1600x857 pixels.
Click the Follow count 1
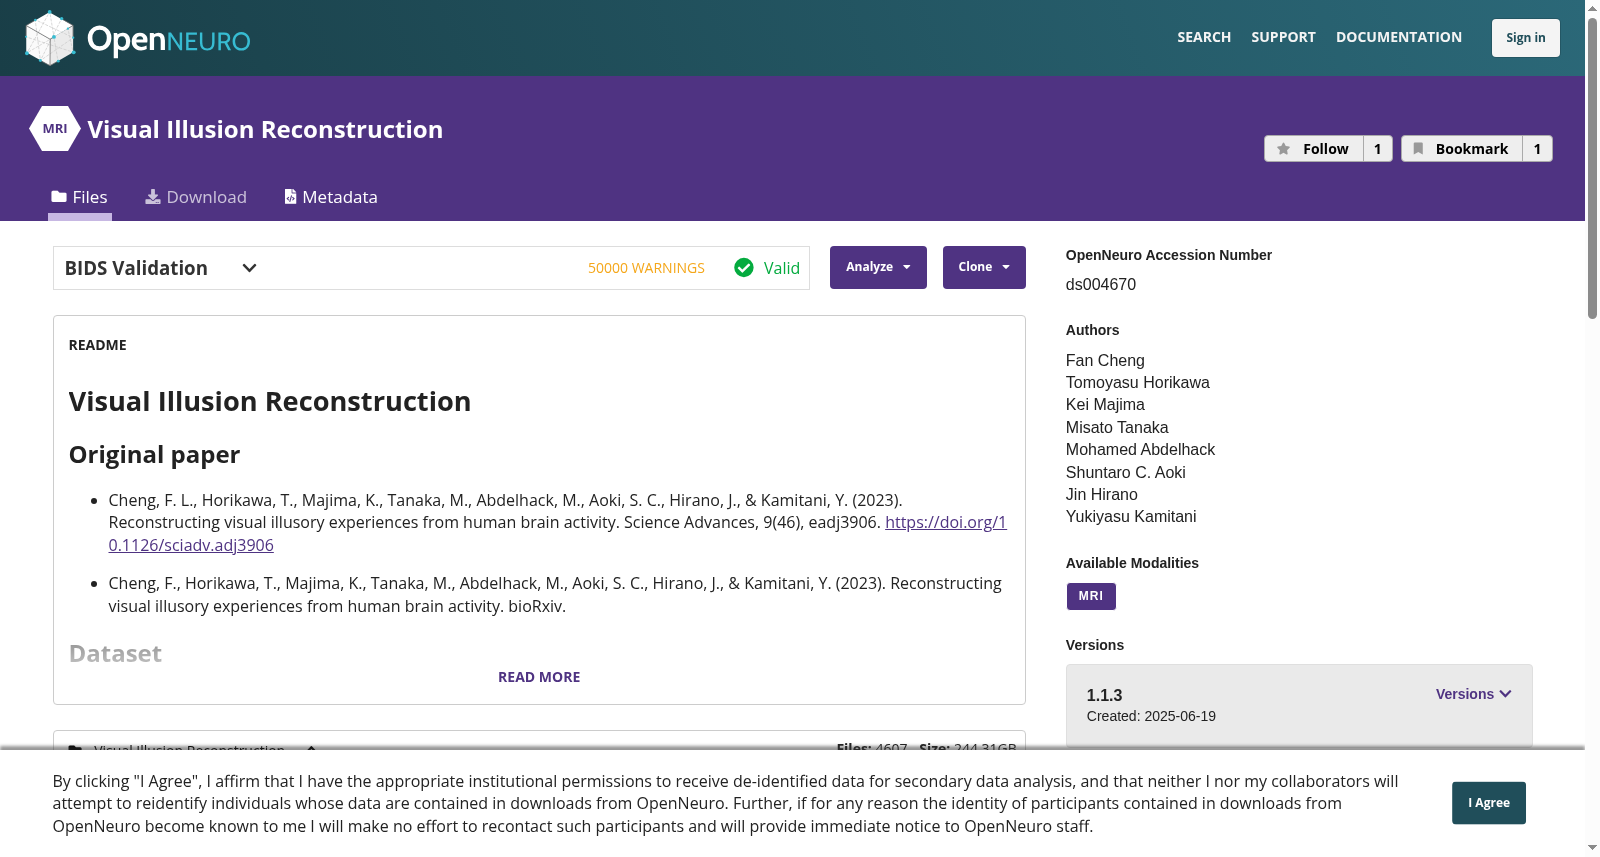[1378, 149]
